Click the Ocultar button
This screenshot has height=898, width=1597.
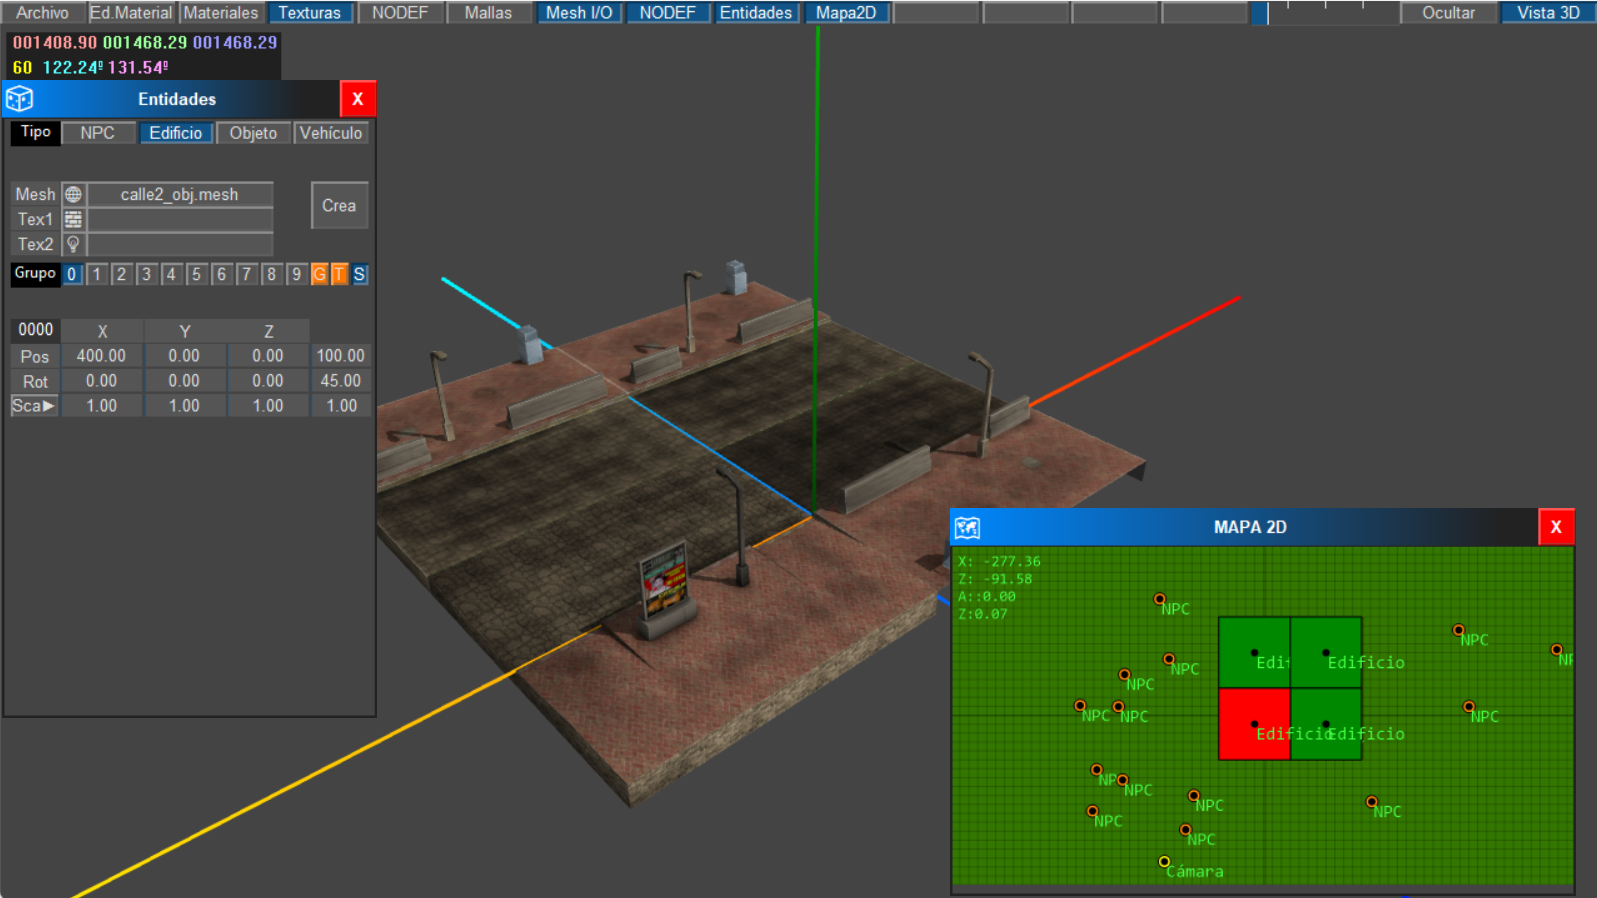pyautogui.click(x=1448, y=13)
